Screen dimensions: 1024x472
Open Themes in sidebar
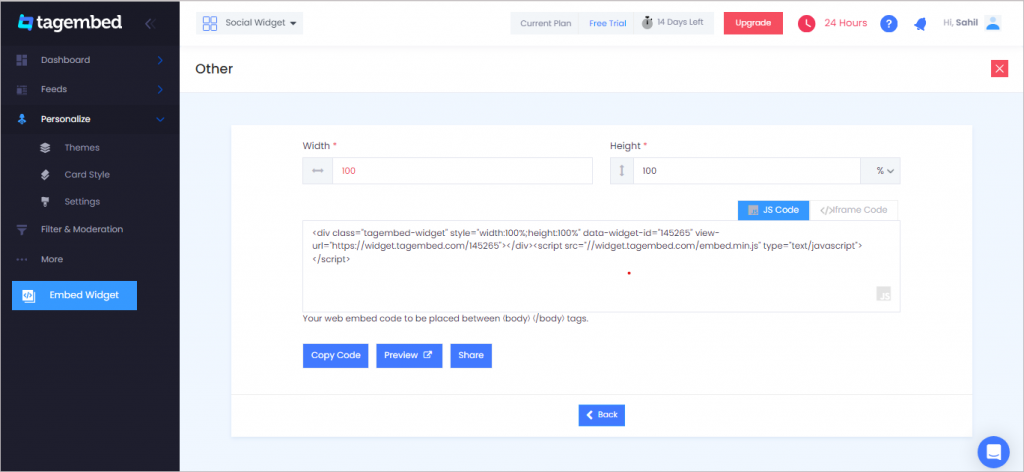point(82,148)
